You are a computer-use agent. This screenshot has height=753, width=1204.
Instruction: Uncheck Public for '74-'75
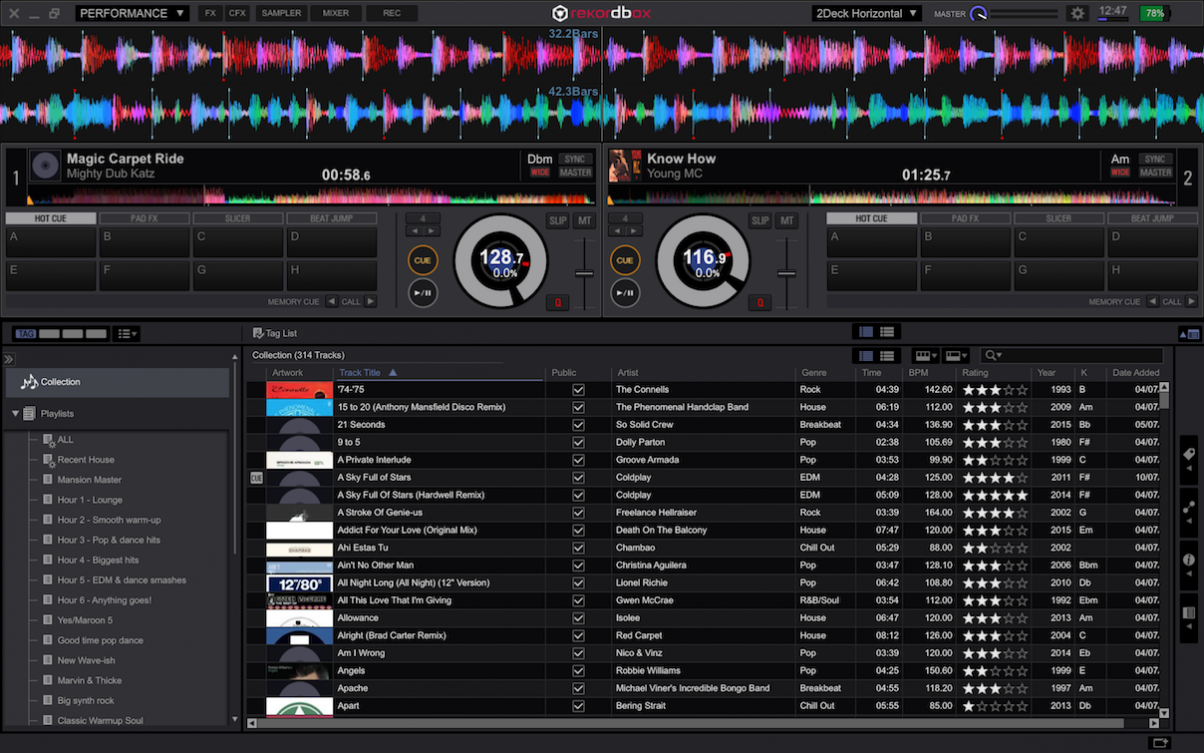[578, 390]
